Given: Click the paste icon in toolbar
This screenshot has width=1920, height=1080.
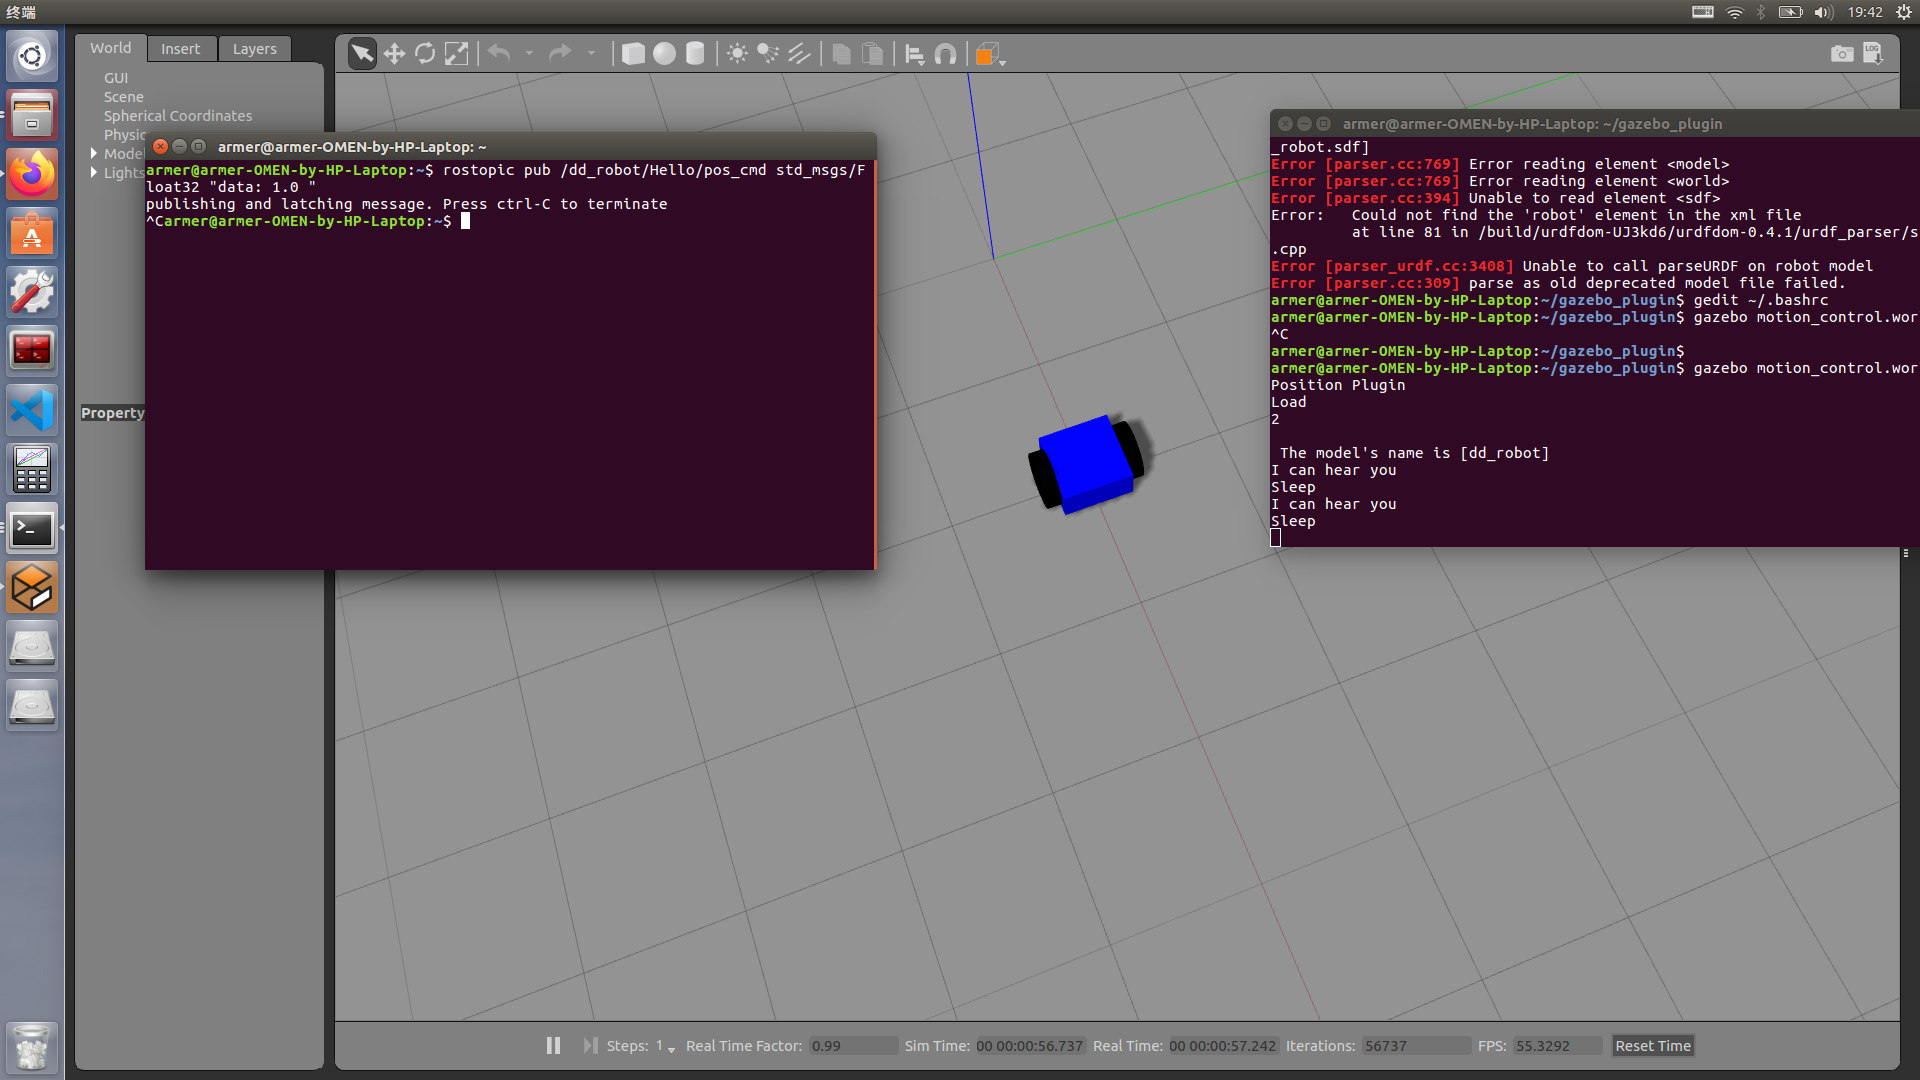Looking at the screenshot, I should pyautogui.click(x=873, y=54).
